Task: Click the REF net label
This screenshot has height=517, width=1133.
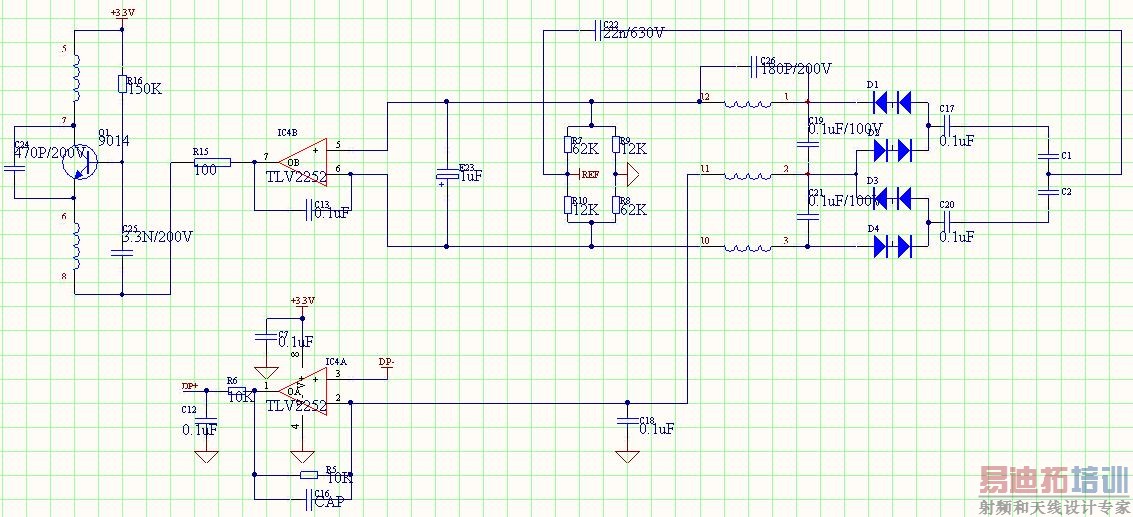Action: tap(590, 174)
